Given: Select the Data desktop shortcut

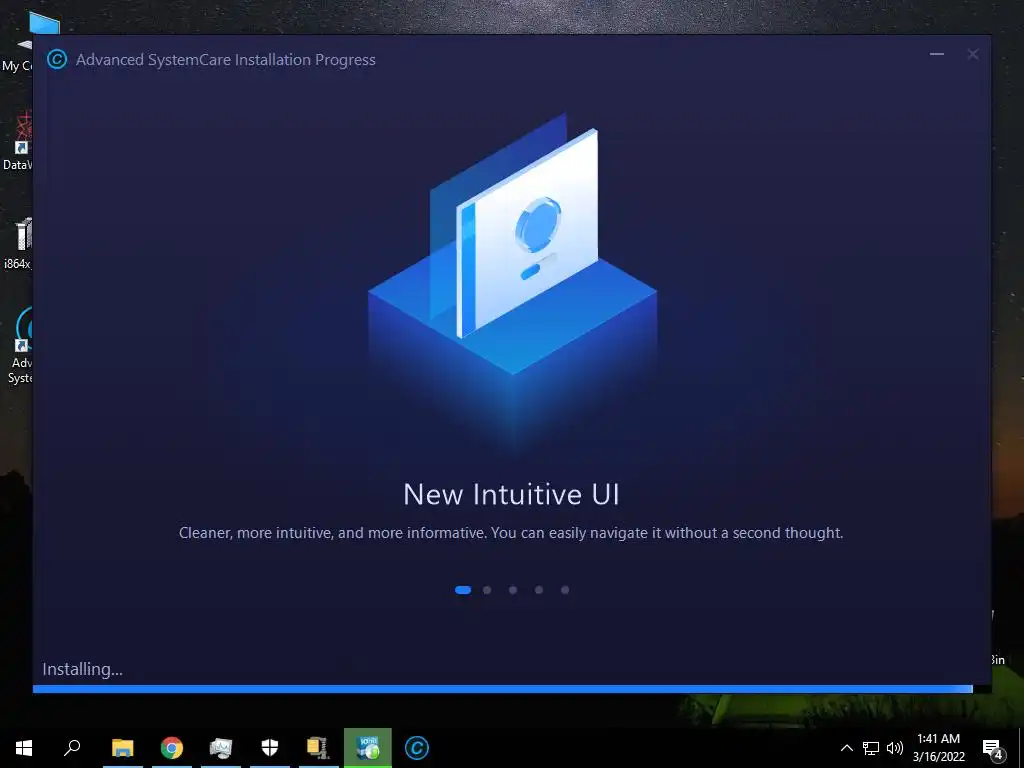Looking at the screenshot, I should tap(16, 140).
